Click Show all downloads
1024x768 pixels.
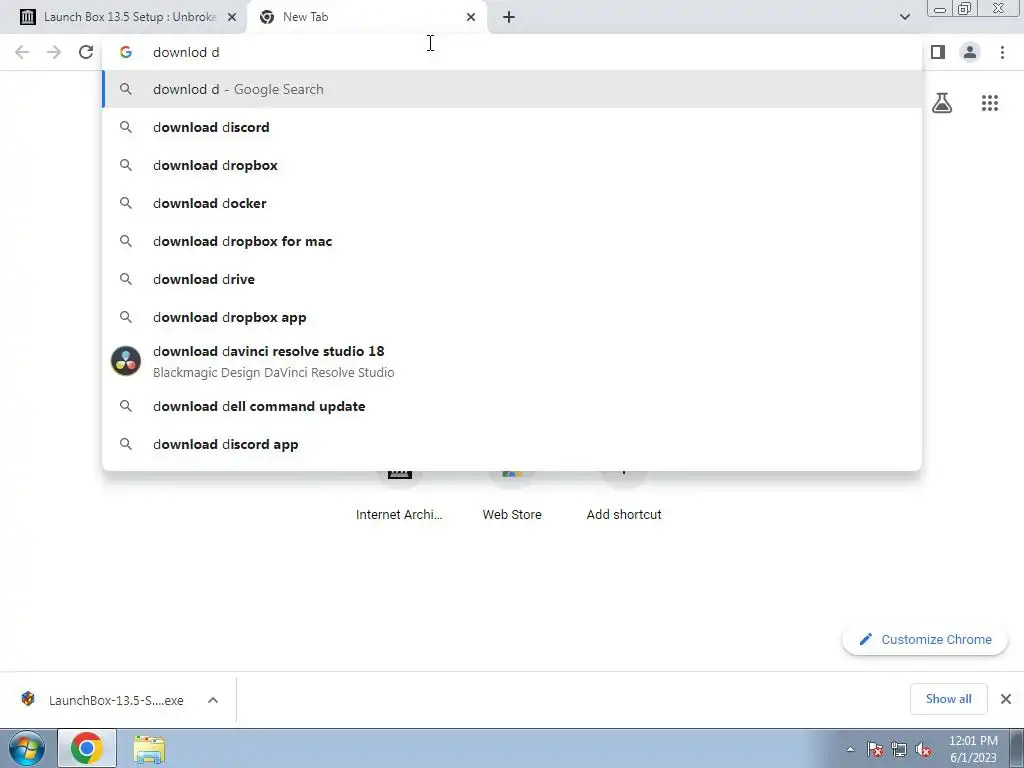(x=948, y=699)
